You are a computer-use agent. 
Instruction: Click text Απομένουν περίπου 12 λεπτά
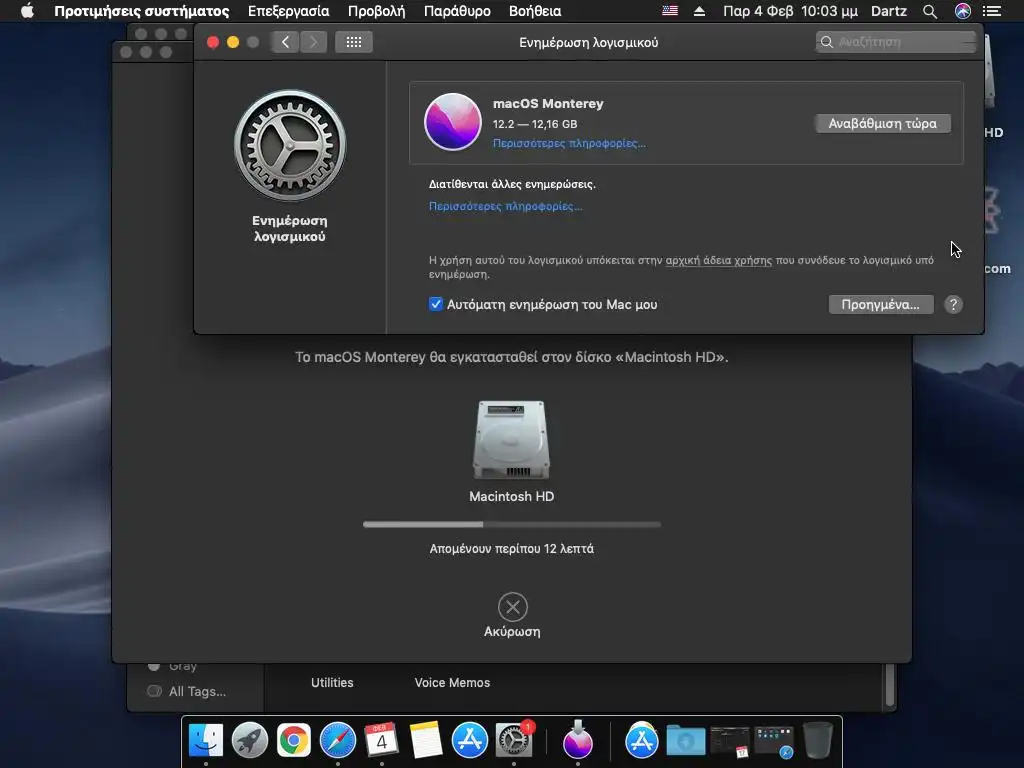tap(511, 549)
